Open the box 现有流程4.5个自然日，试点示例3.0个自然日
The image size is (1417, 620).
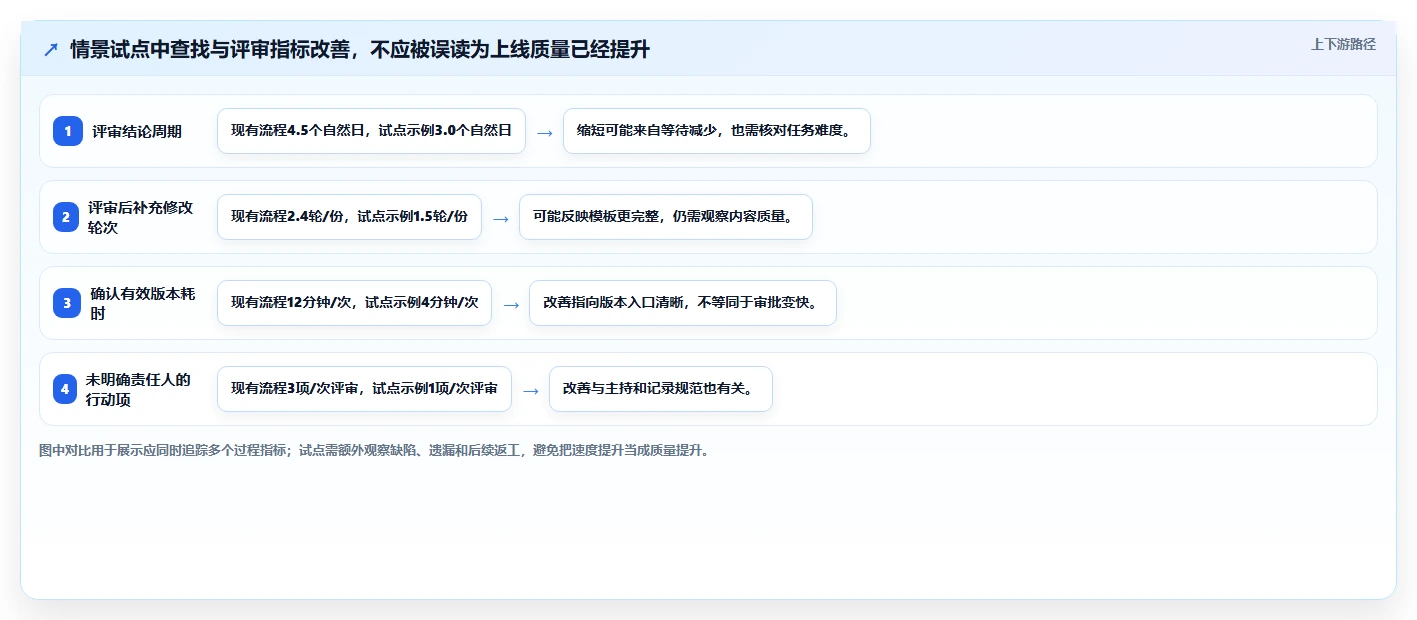coord(371,131)
